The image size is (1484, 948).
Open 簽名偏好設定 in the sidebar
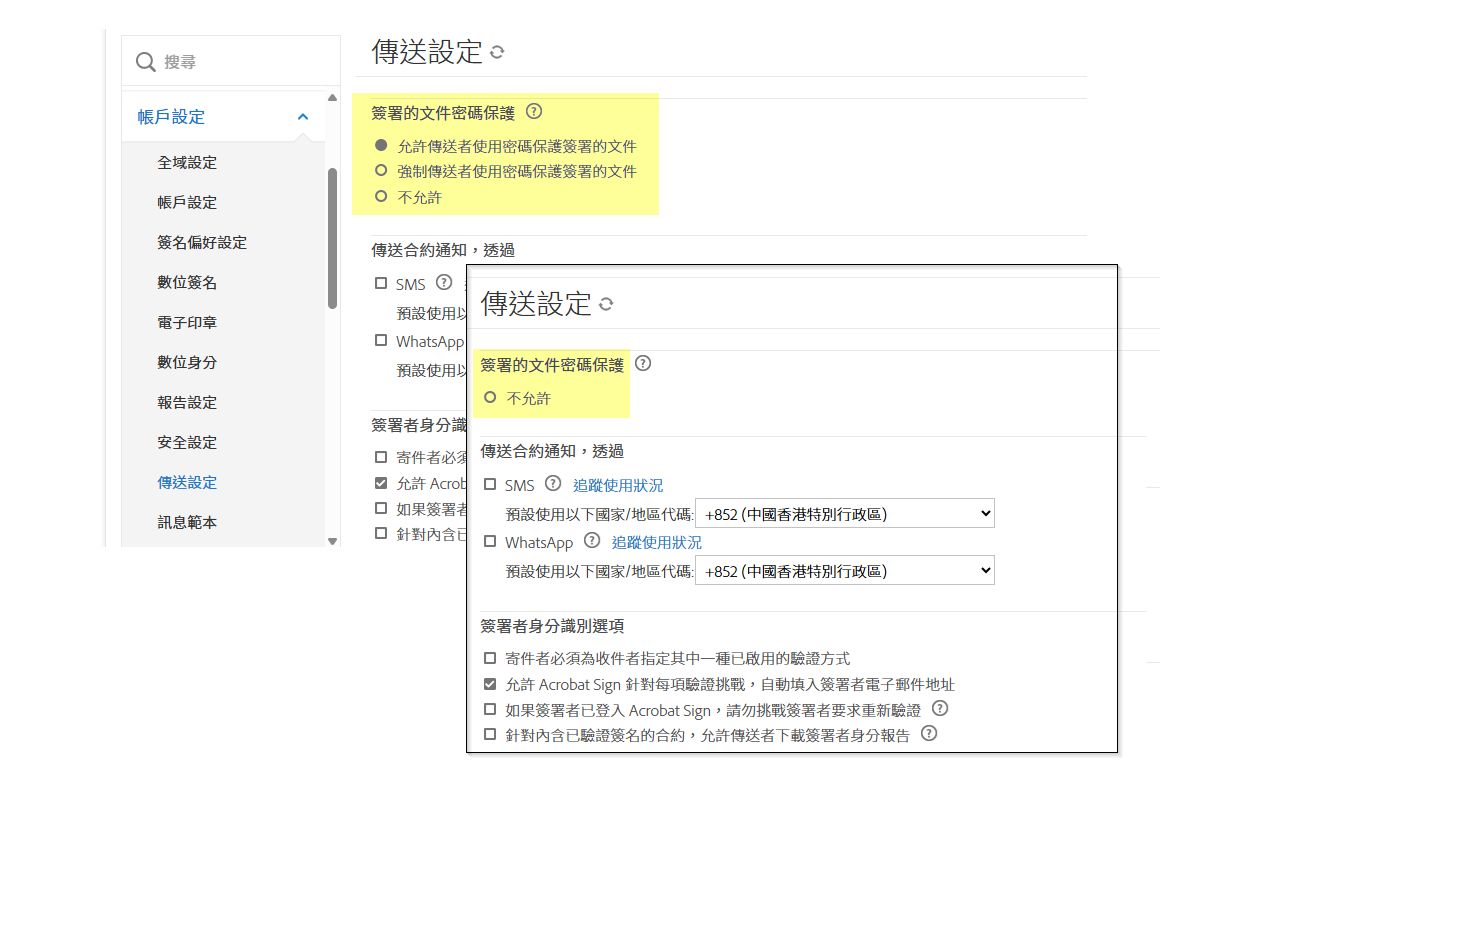click(x=202, y=242)
